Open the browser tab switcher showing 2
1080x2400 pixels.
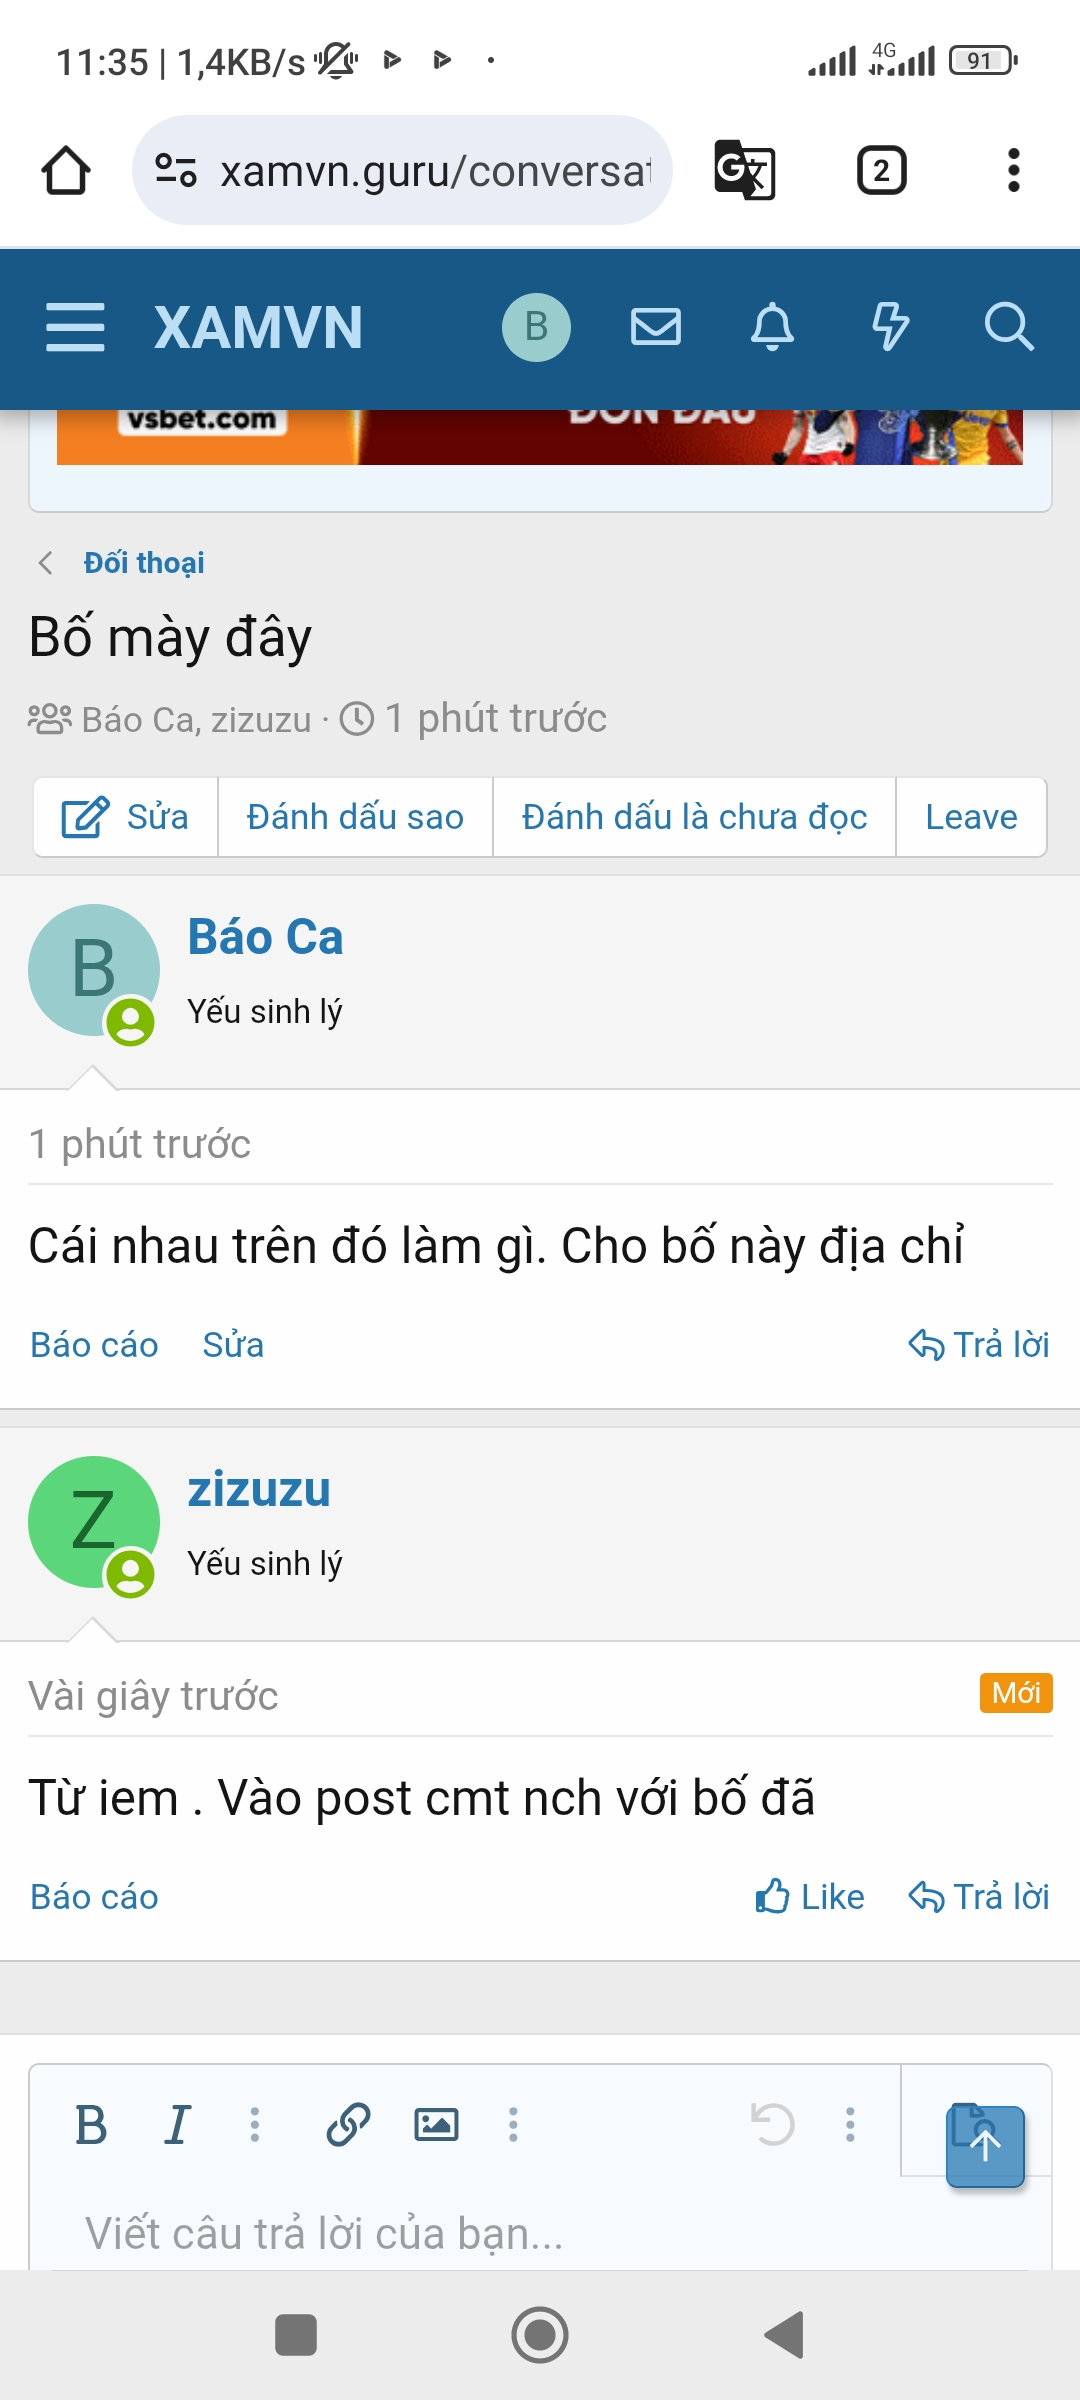881,170
